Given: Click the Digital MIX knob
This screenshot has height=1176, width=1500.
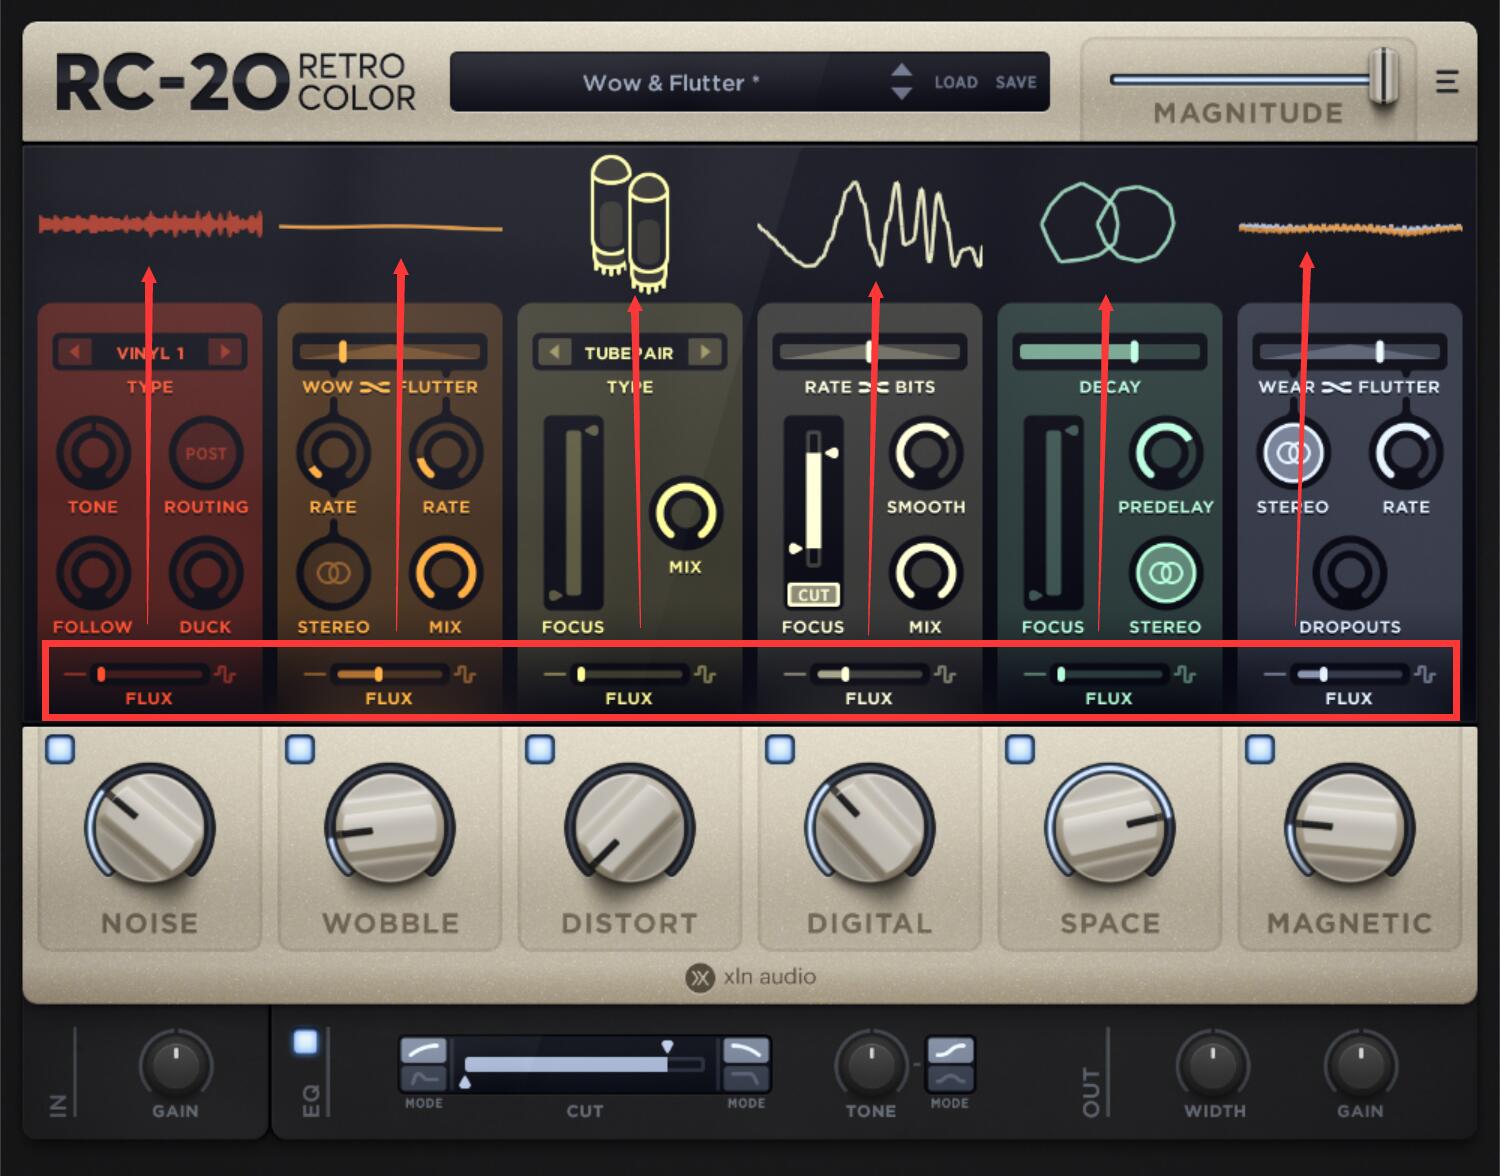Looking at the screenshot, I should click(926, 574).
